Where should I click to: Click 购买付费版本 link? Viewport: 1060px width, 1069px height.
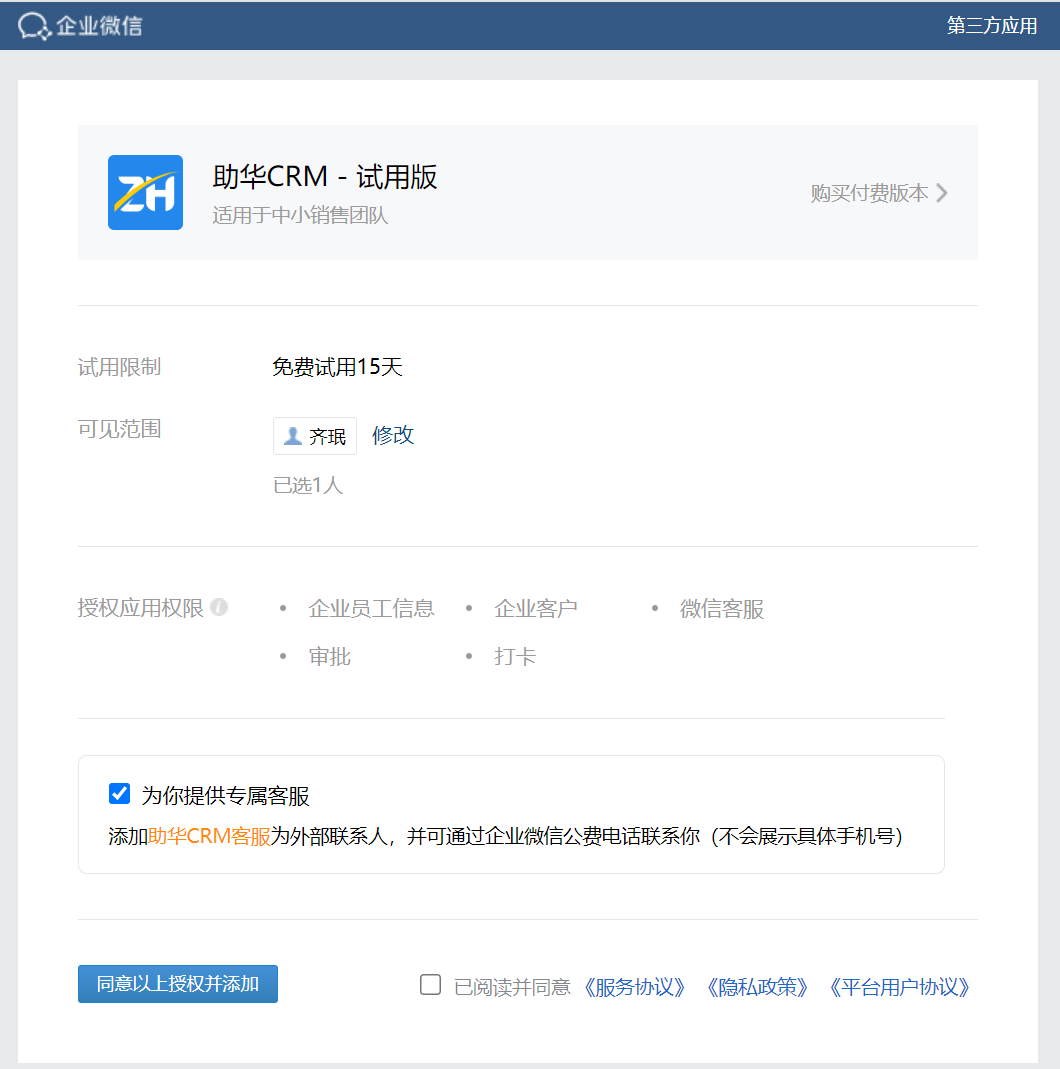(870, 193)
